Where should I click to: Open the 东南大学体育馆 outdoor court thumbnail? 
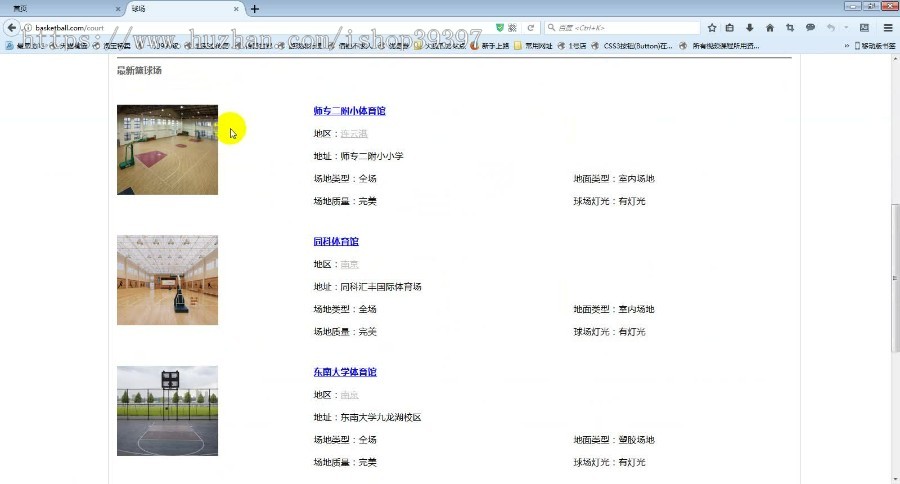[167, 411]
